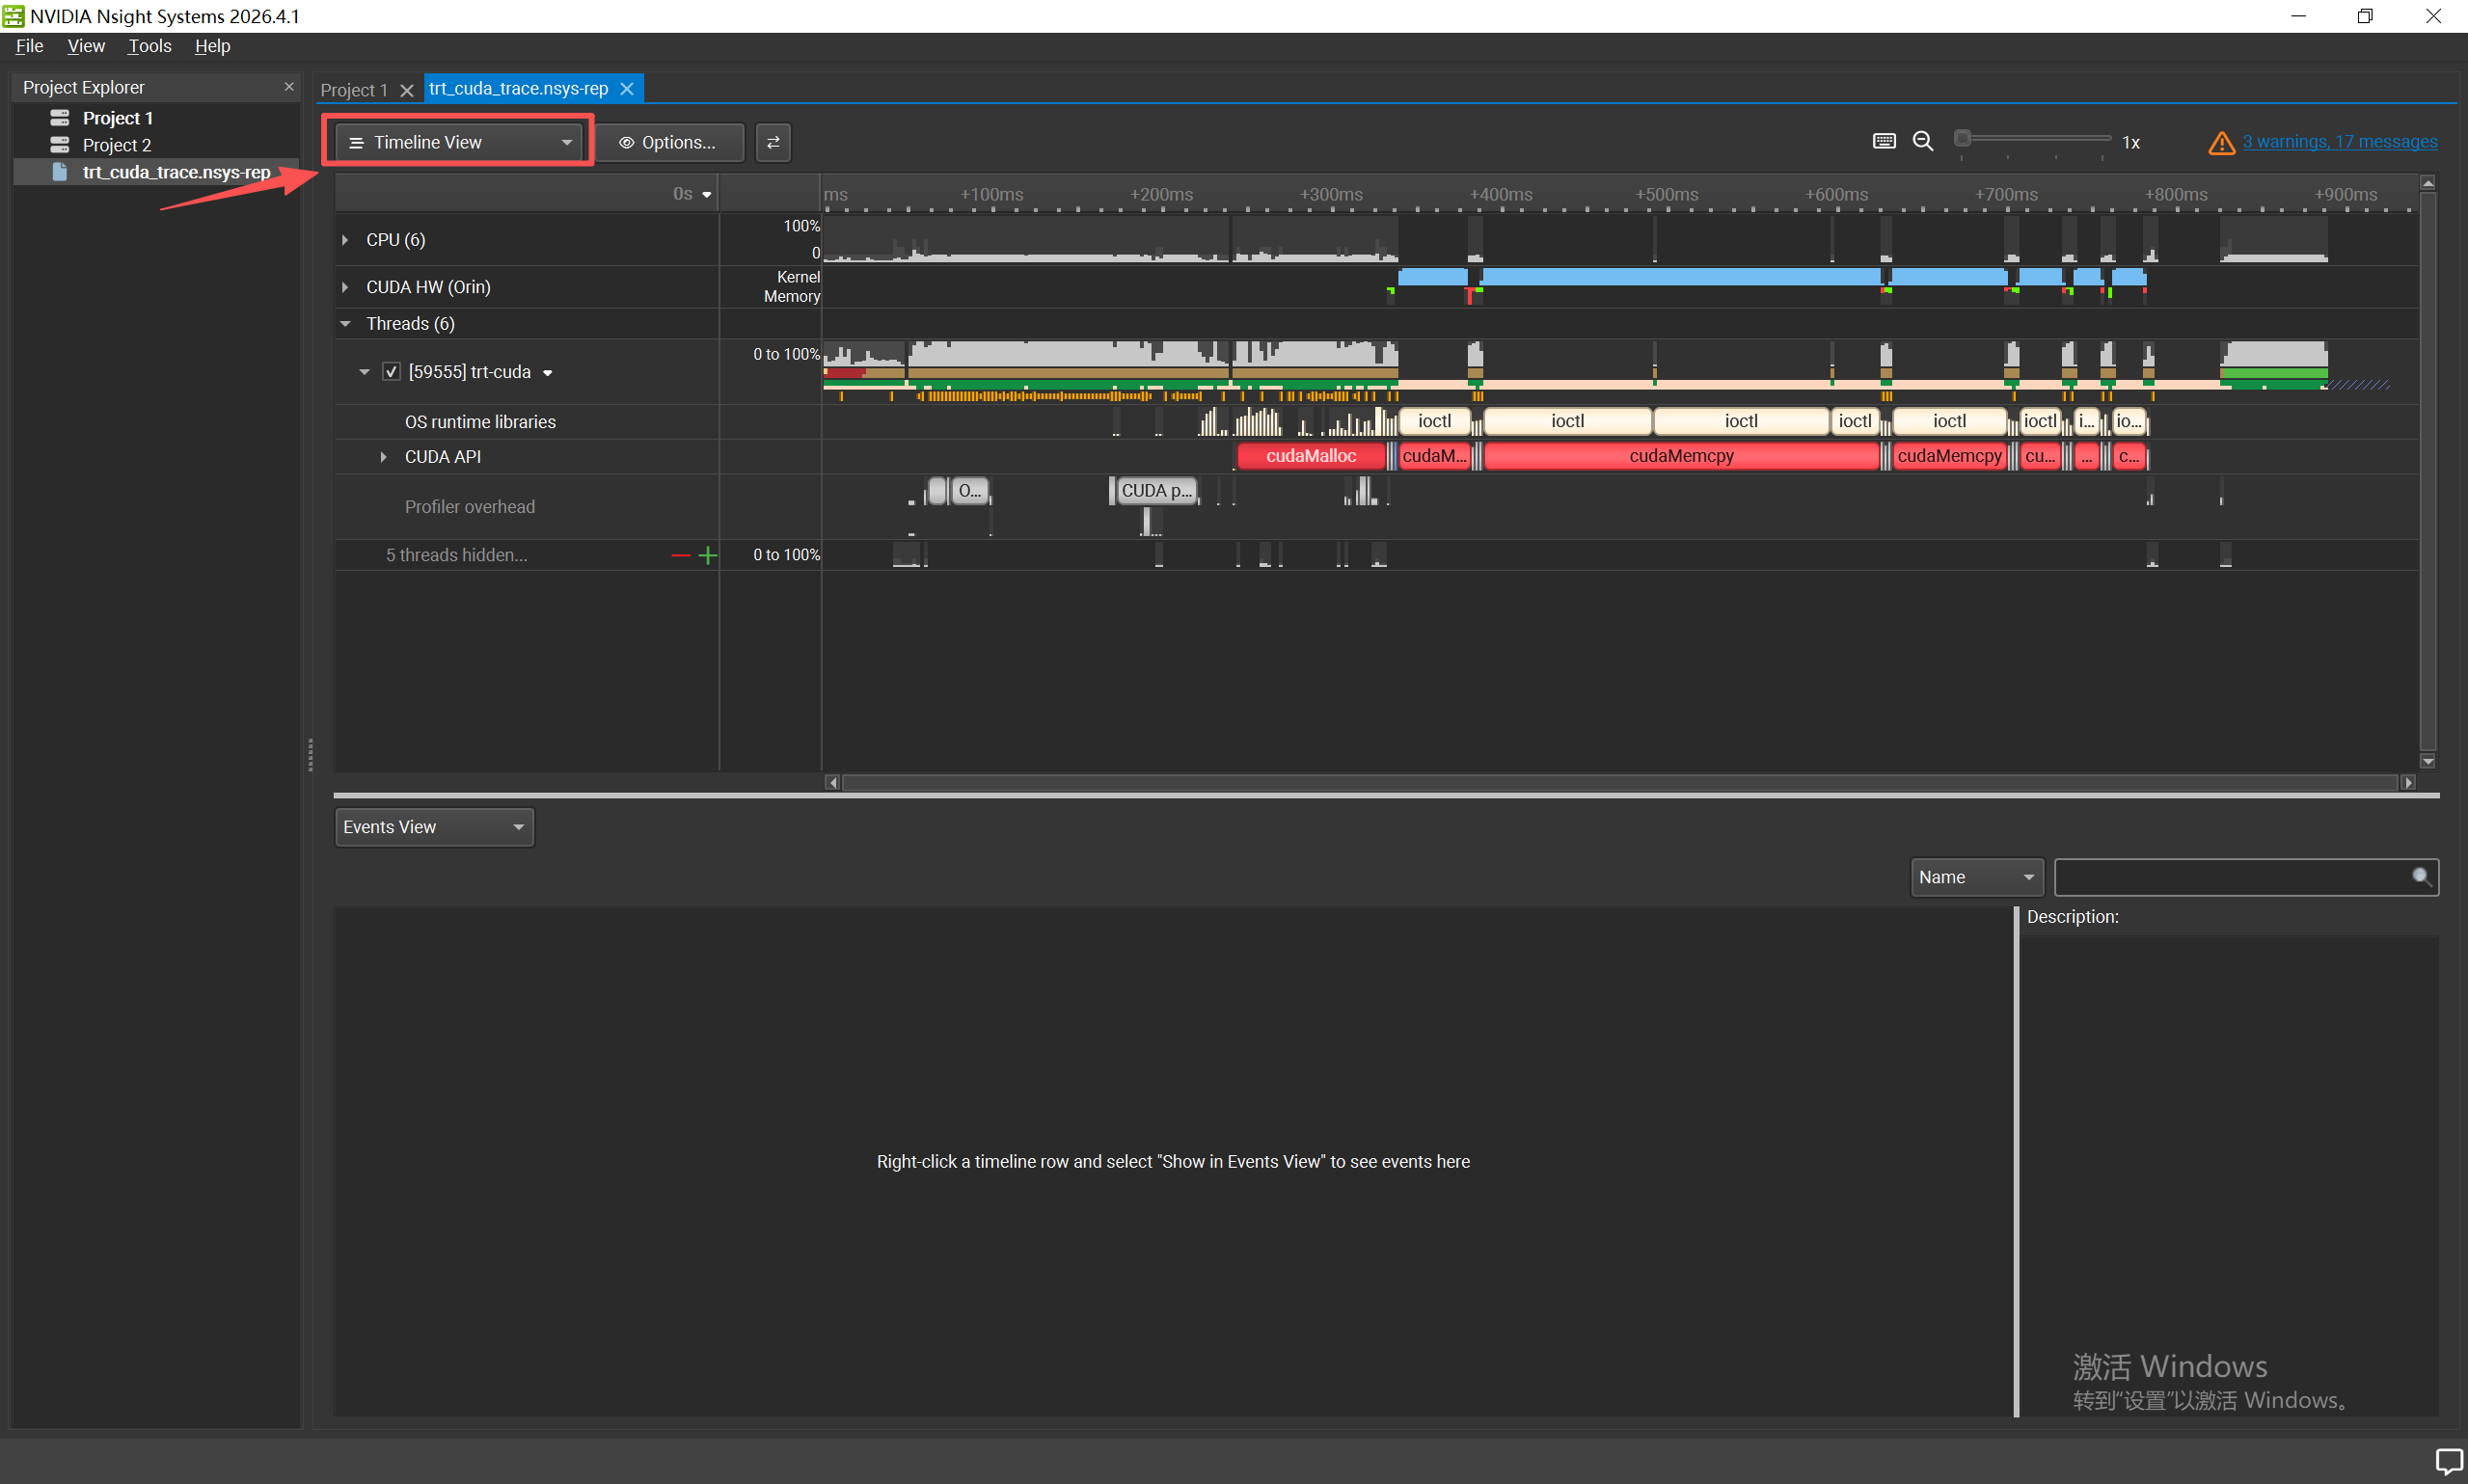Click the swap/sync arrows toolbar button
Viewport: 2468px width, 1484px height.
[773, 142]
